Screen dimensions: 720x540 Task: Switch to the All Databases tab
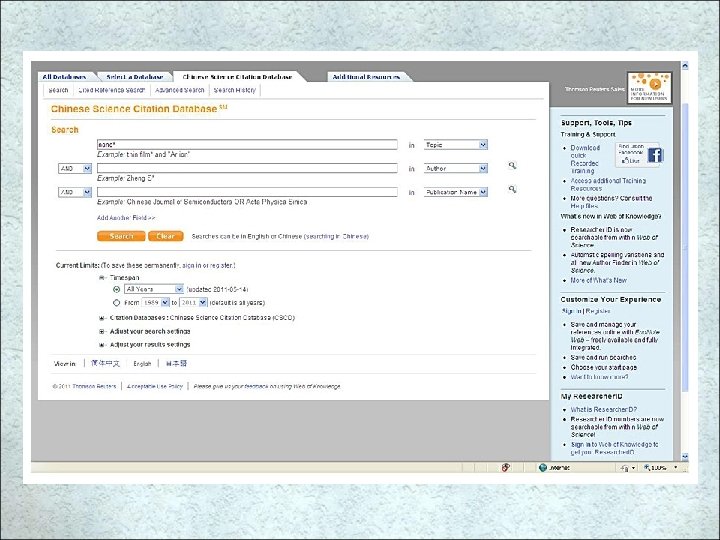[64, 77]
